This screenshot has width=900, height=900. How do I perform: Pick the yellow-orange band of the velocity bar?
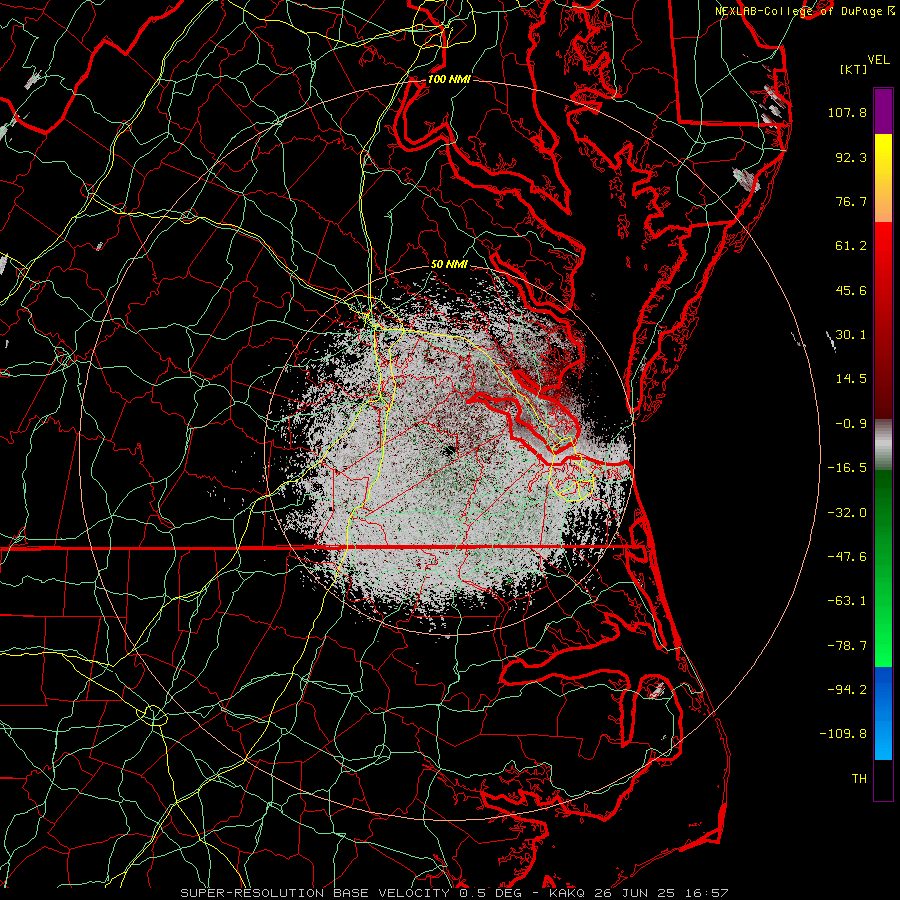(883, 178)
